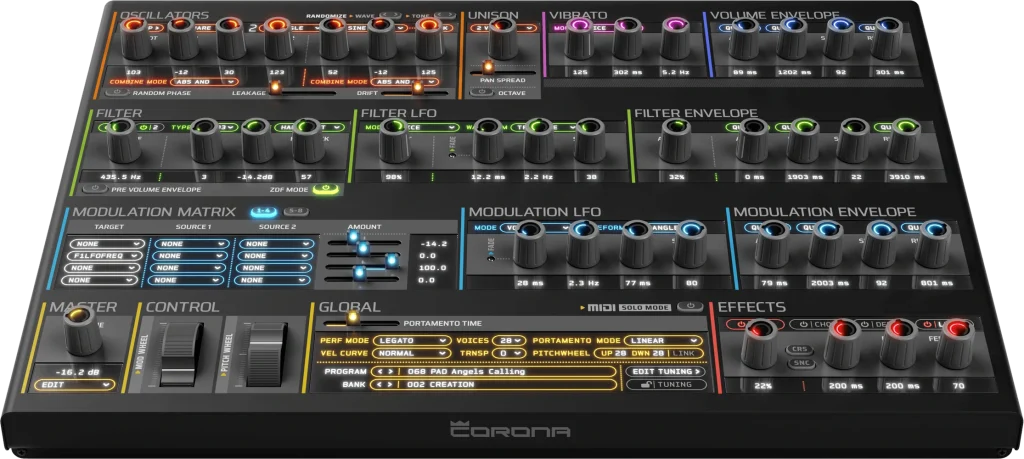Select the previous Program arrow

point(378,372)
